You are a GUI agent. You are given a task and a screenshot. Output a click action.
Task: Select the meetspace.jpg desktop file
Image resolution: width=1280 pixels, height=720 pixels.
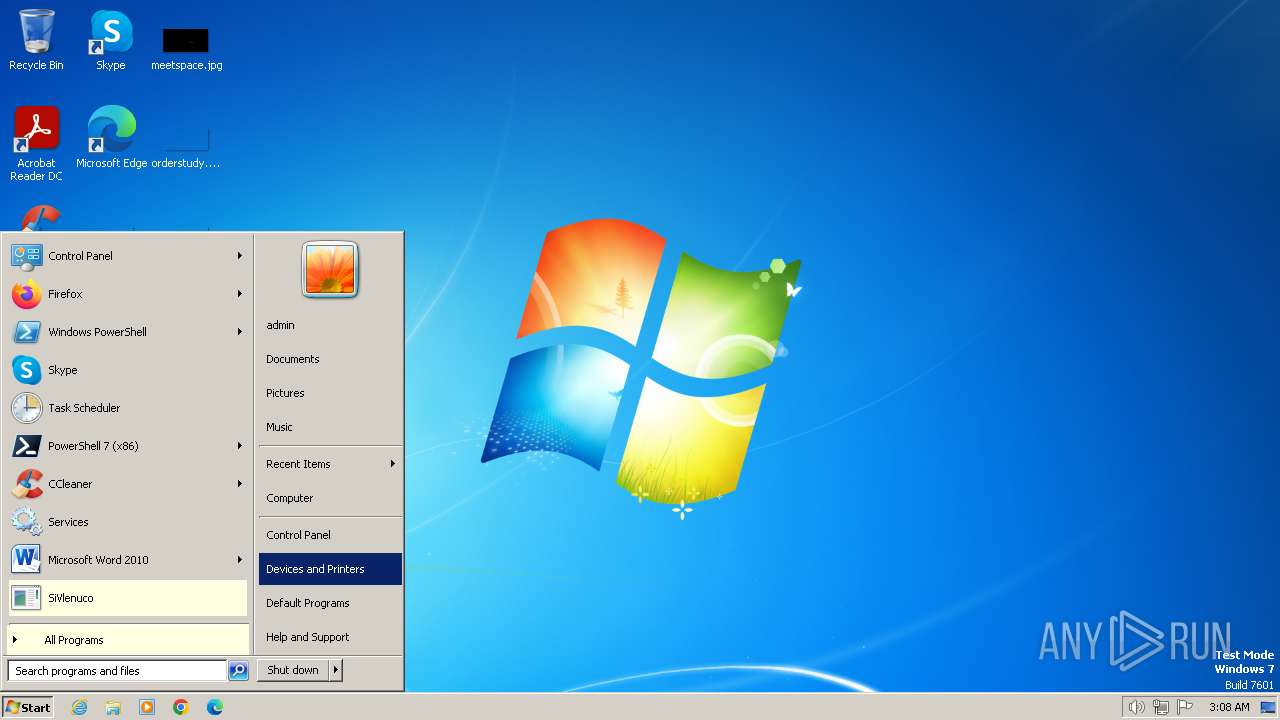tap(186, 48)
